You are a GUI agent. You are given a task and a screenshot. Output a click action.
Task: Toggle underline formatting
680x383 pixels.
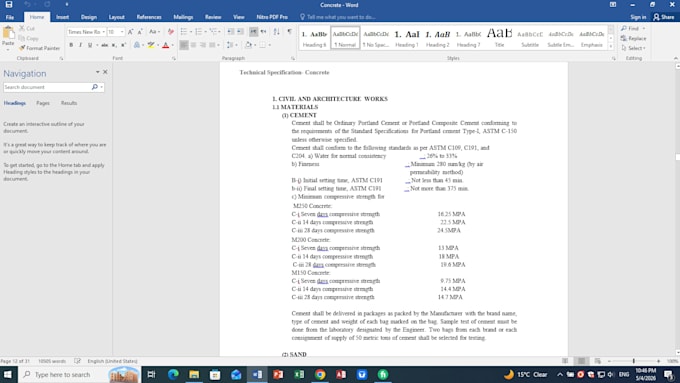tap(90, 45)
